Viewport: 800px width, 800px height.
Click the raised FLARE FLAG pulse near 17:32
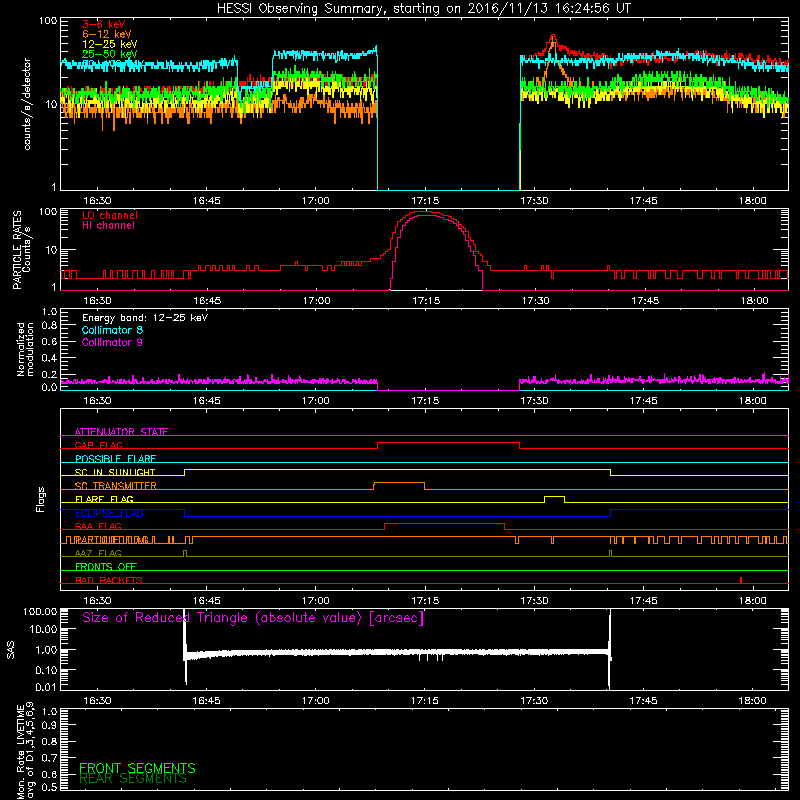click(x=554, y=497)
